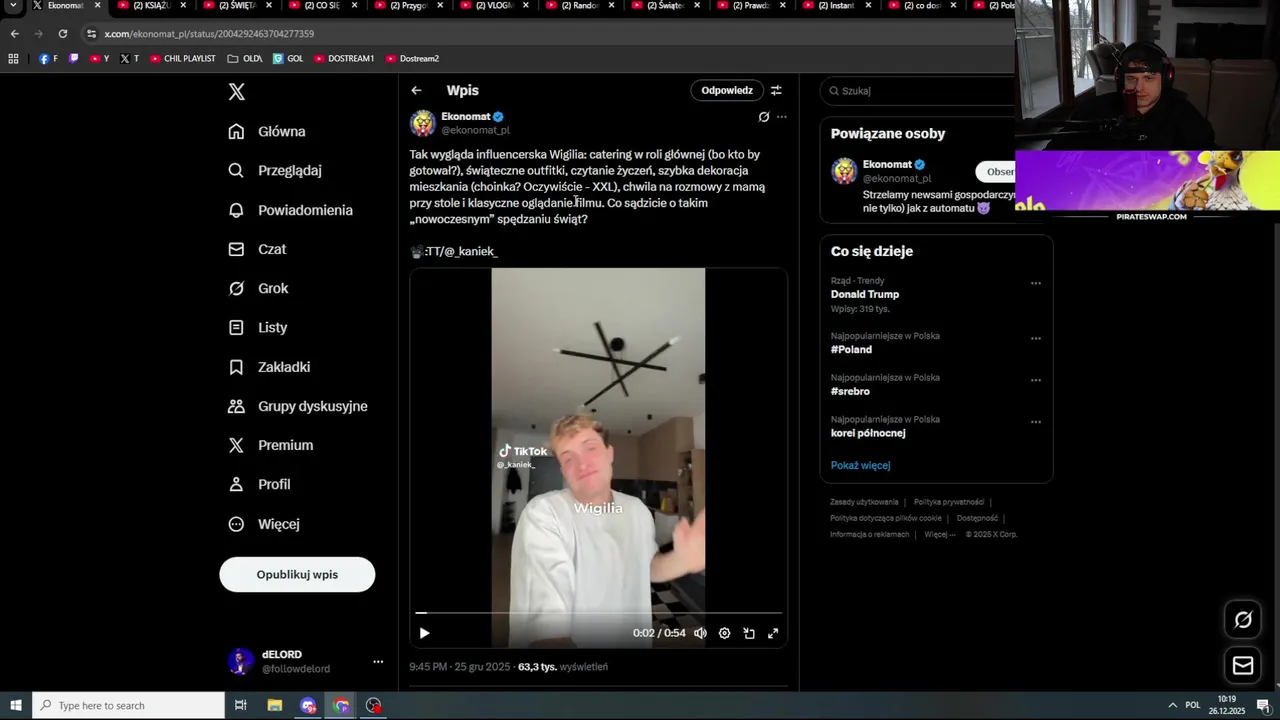
Task: Go back with the browser back arrow
Action: (x=14, y=33)
